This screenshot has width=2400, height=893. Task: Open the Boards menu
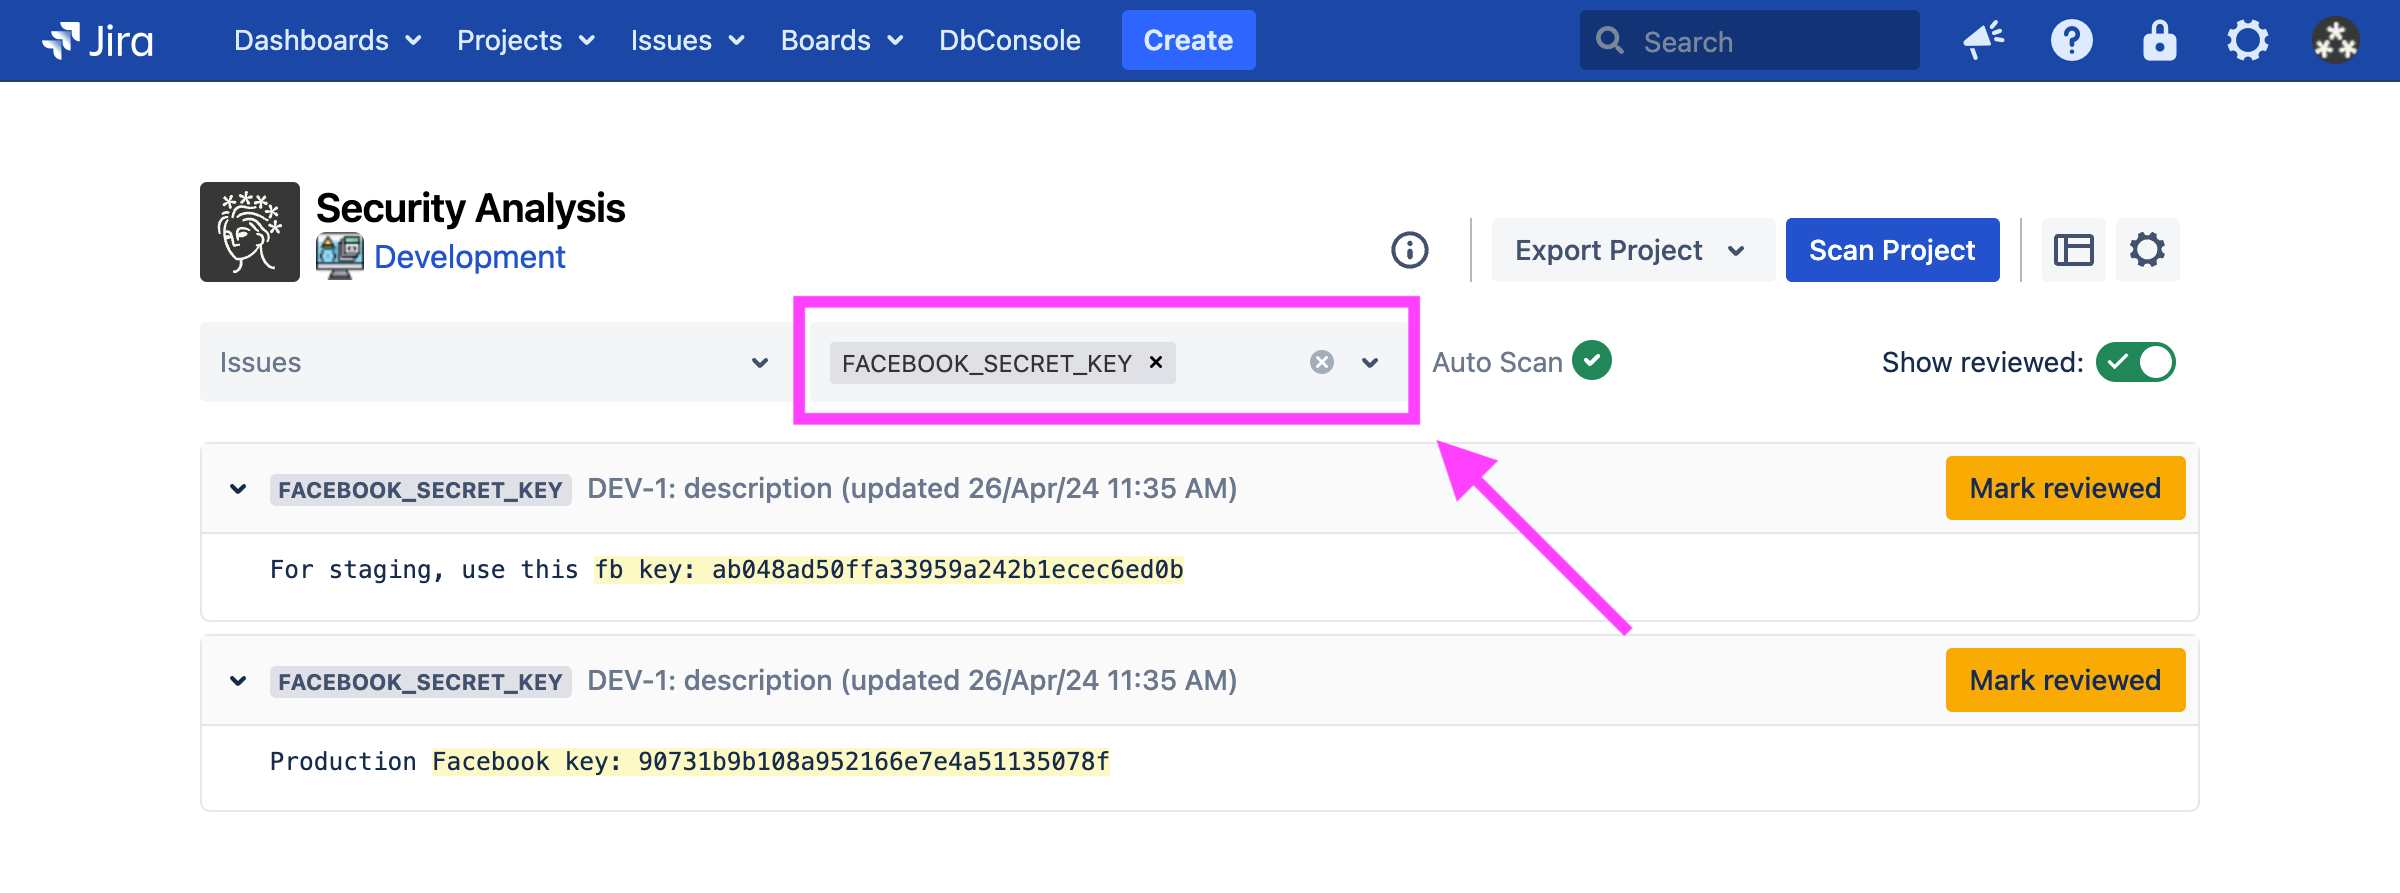pyautogui.click(x=841, y=41)
